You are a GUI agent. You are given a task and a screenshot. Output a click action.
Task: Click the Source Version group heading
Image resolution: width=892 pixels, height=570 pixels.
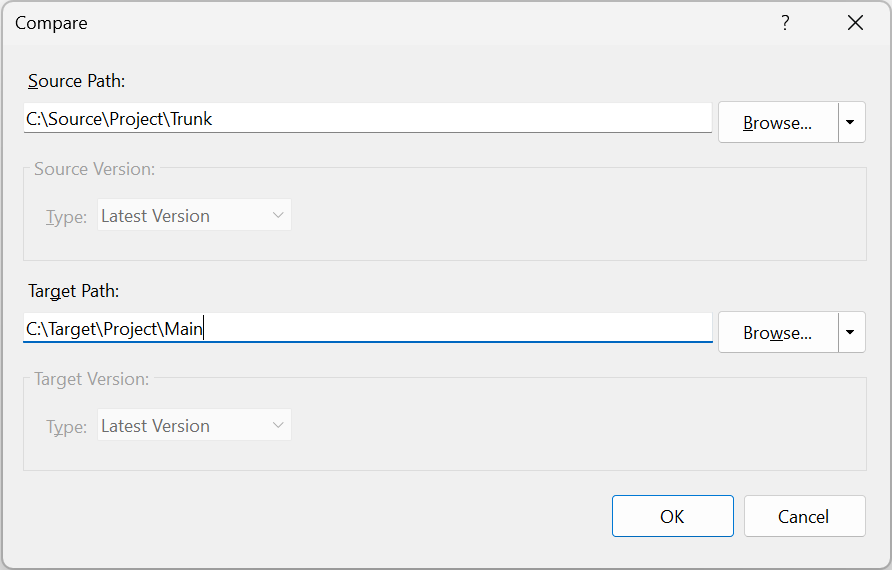tap(94, 169)
